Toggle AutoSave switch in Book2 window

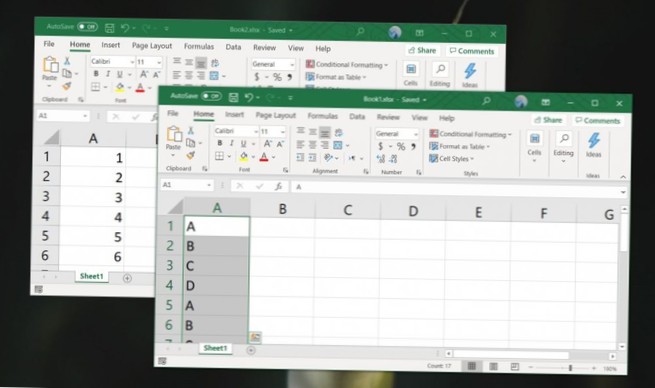tap(87, 27)
